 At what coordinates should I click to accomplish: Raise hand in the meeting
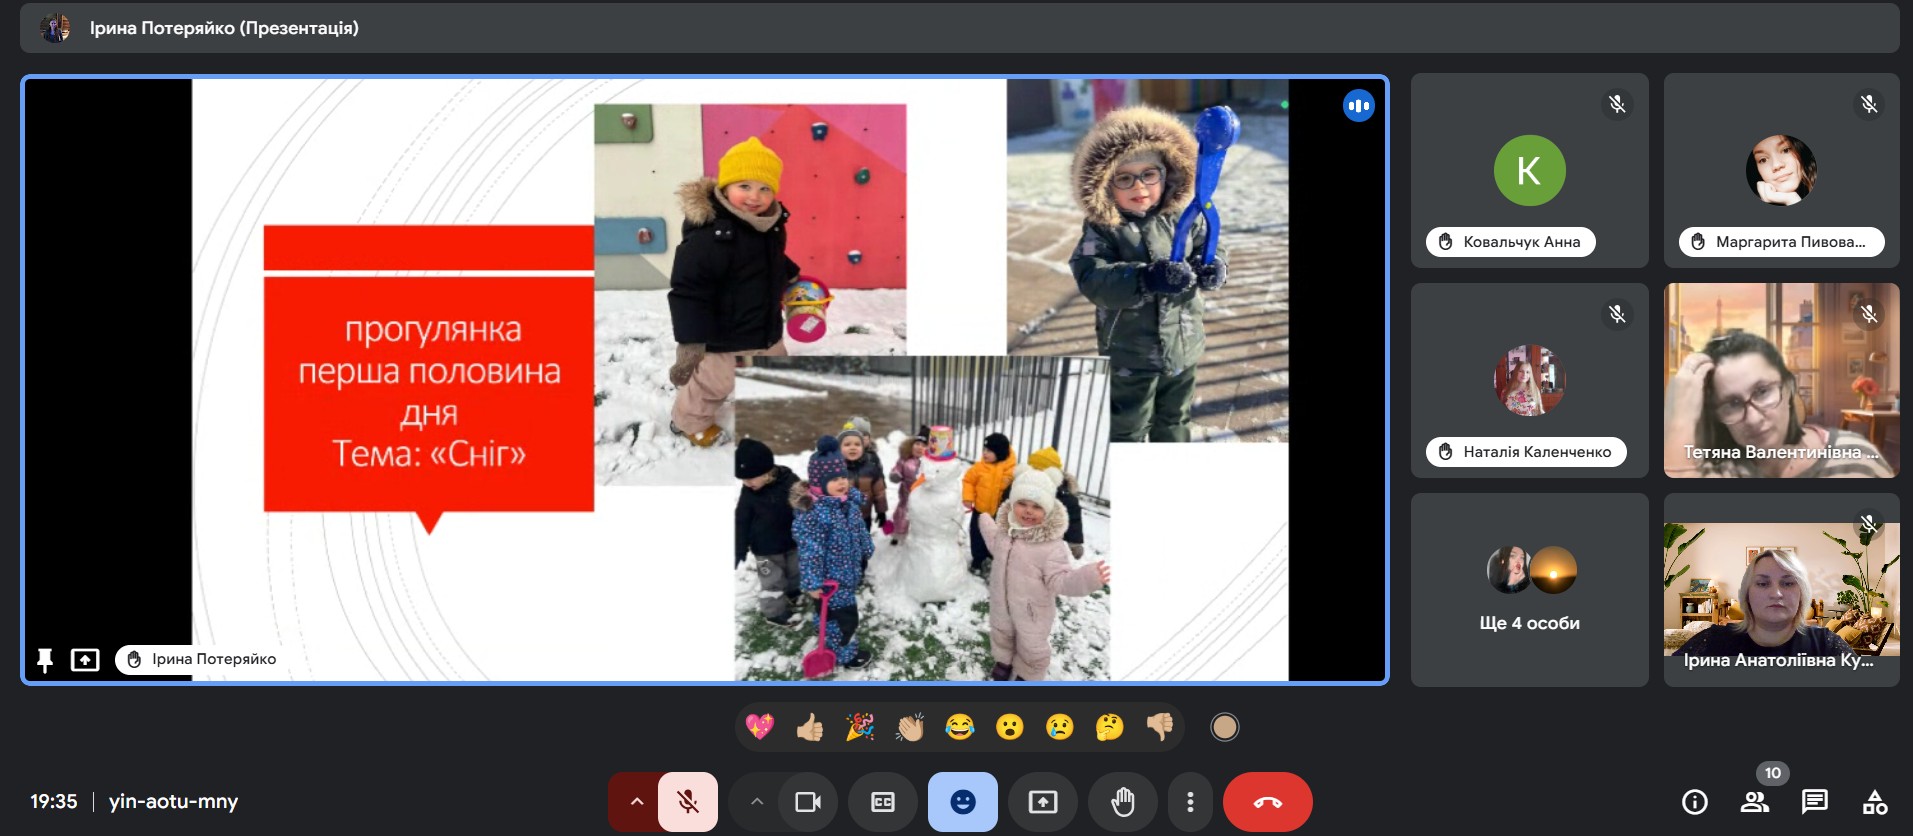point(1123,802)
